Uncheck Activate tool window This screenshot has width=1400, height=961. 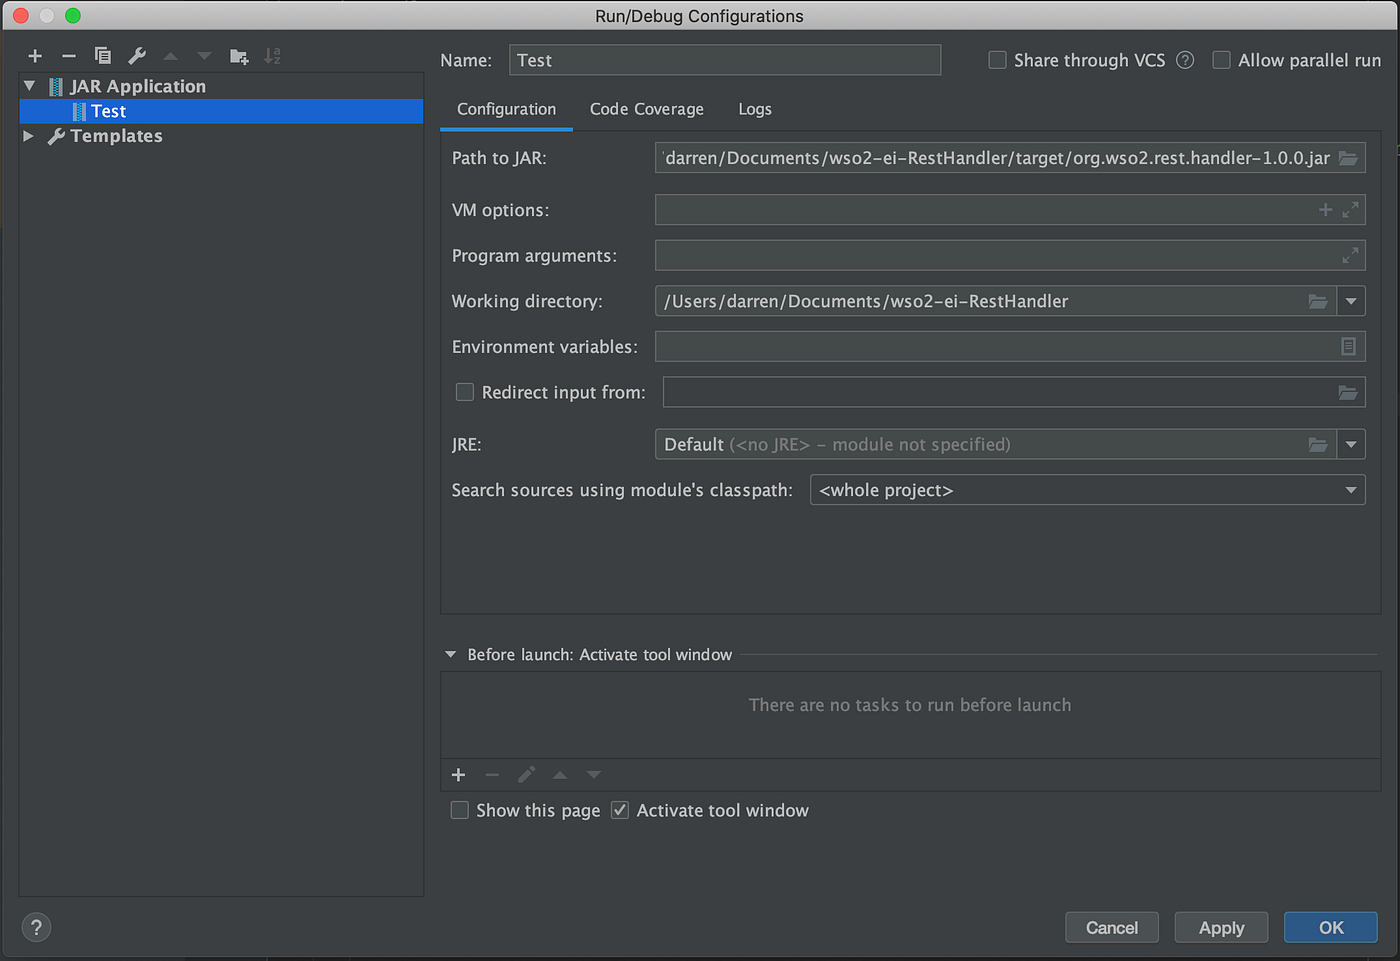(x=619, y=810)
